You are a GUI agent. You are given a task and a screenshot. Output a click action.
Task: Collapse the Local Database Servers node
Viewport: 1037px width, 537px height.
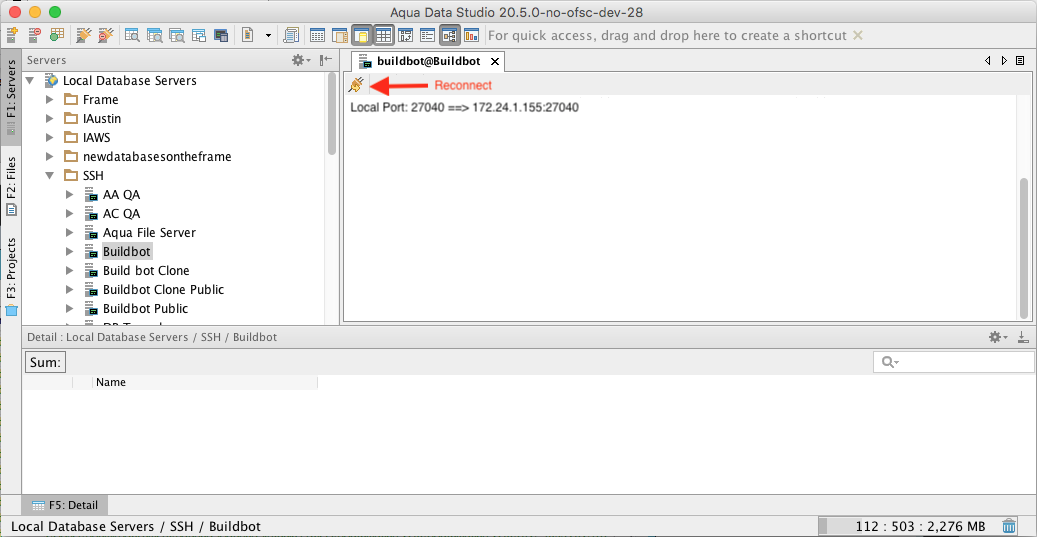(x=30, y=81)
